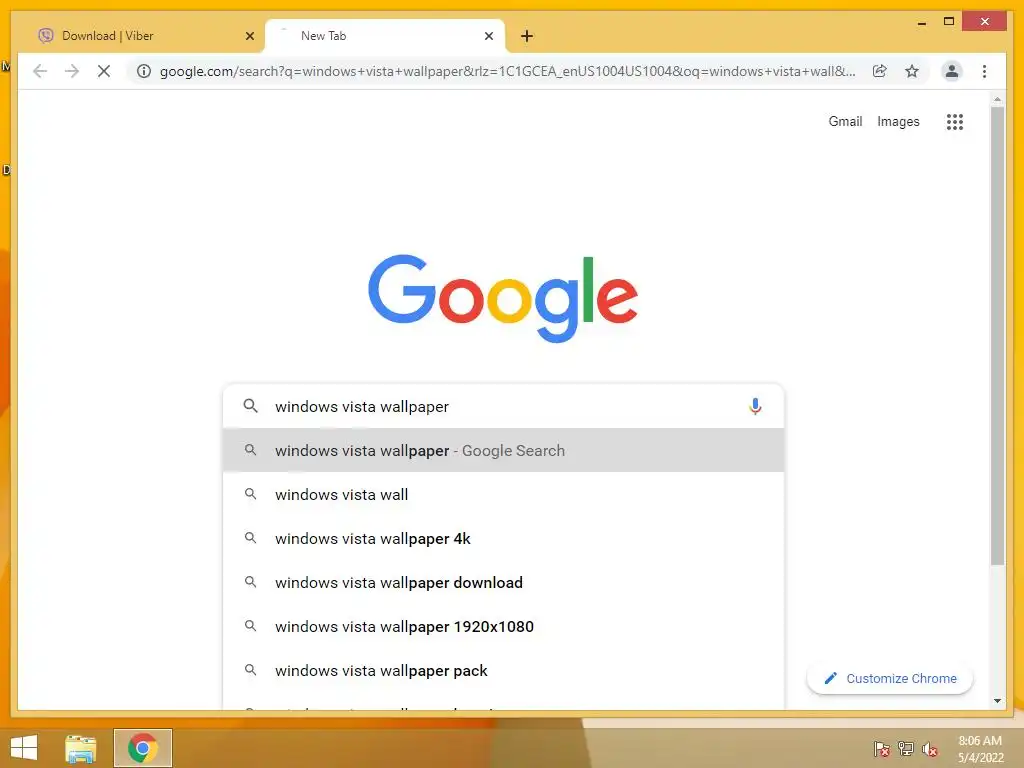Click the search magnifier icon in search box
Viewport: 1024px width, 768px height.
250,406
